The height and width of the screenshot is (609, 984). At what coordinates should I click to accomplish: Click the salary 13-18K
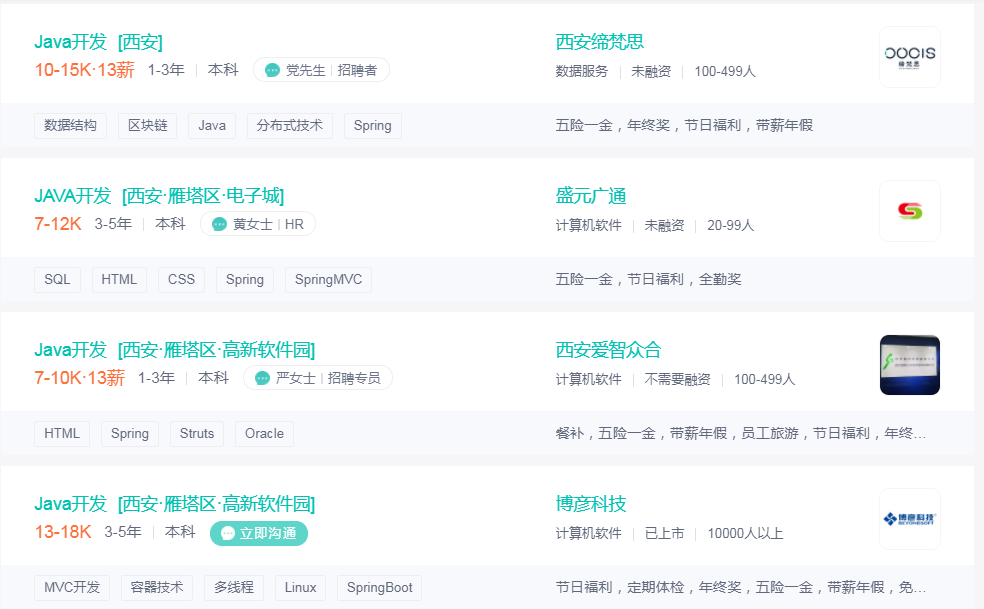[63, 532]
